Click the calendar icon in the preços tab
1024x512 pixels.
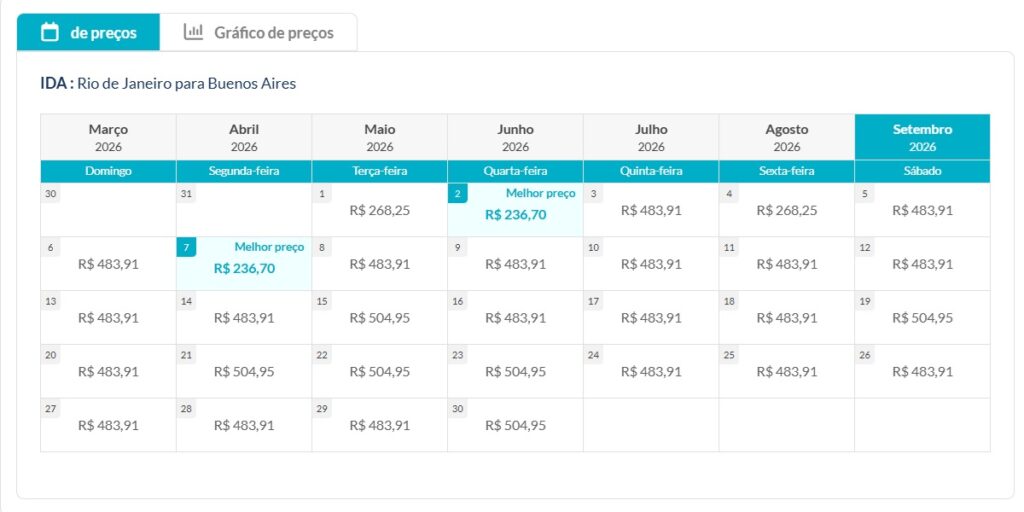49,32
